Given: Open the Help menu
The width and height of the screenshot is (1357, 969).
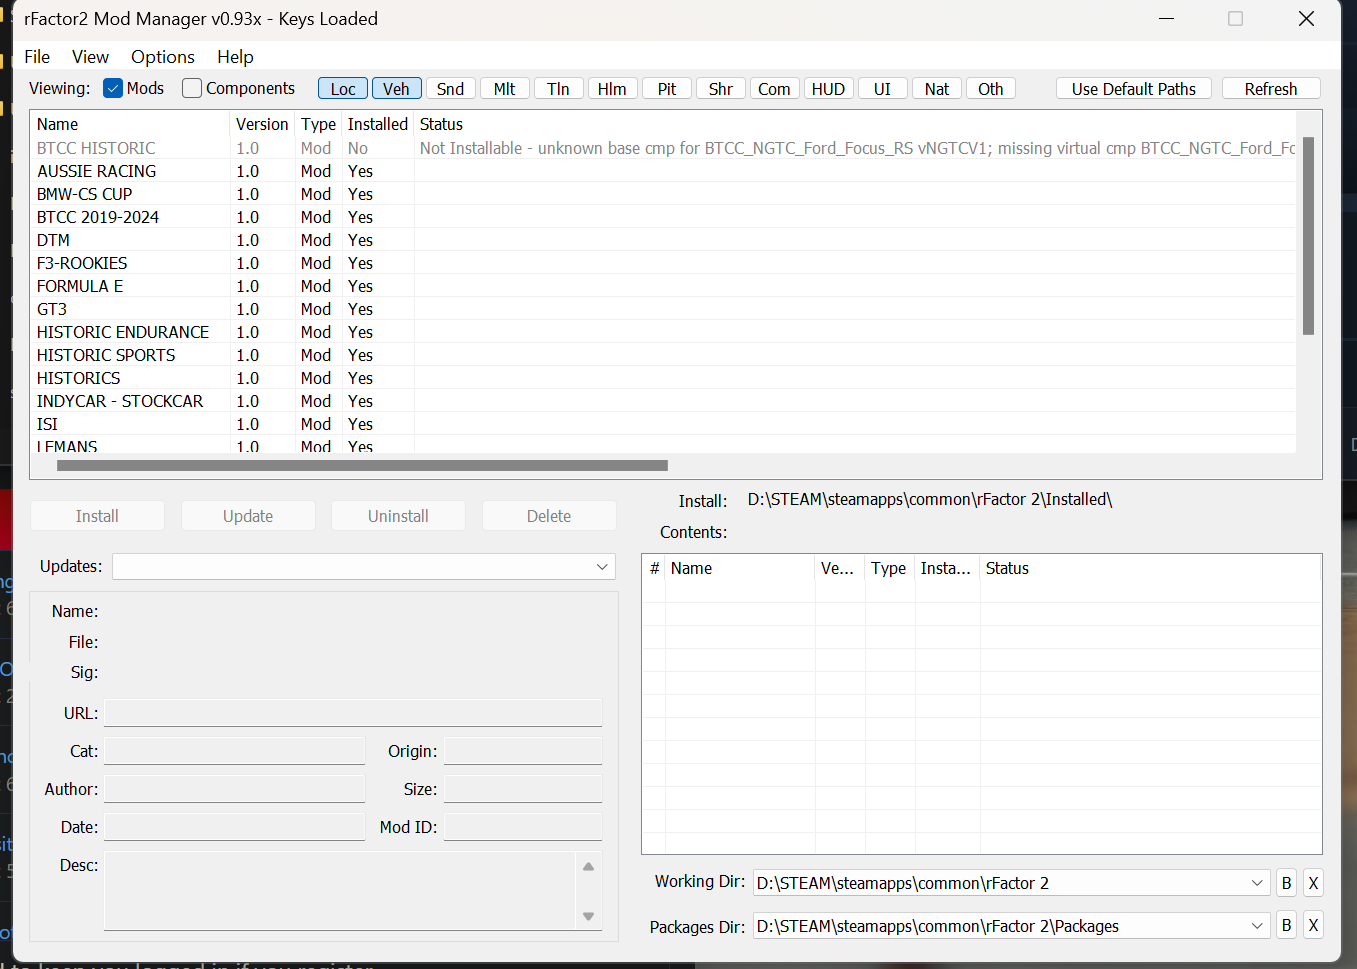Looking at the screenshot, I should pyautogui.click(x=235, y=57).
